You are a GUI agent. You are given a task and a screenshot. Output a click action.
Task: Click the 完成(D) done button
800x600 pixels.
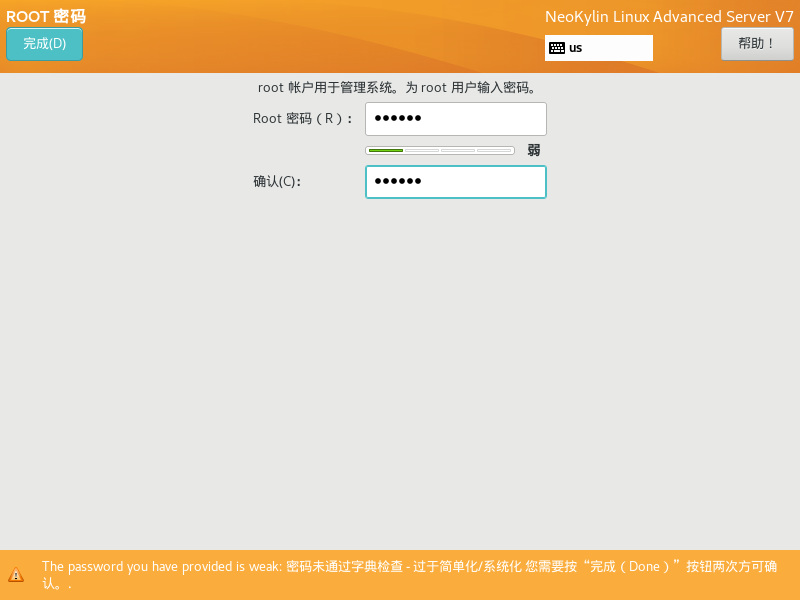click(x=44, y=44)
